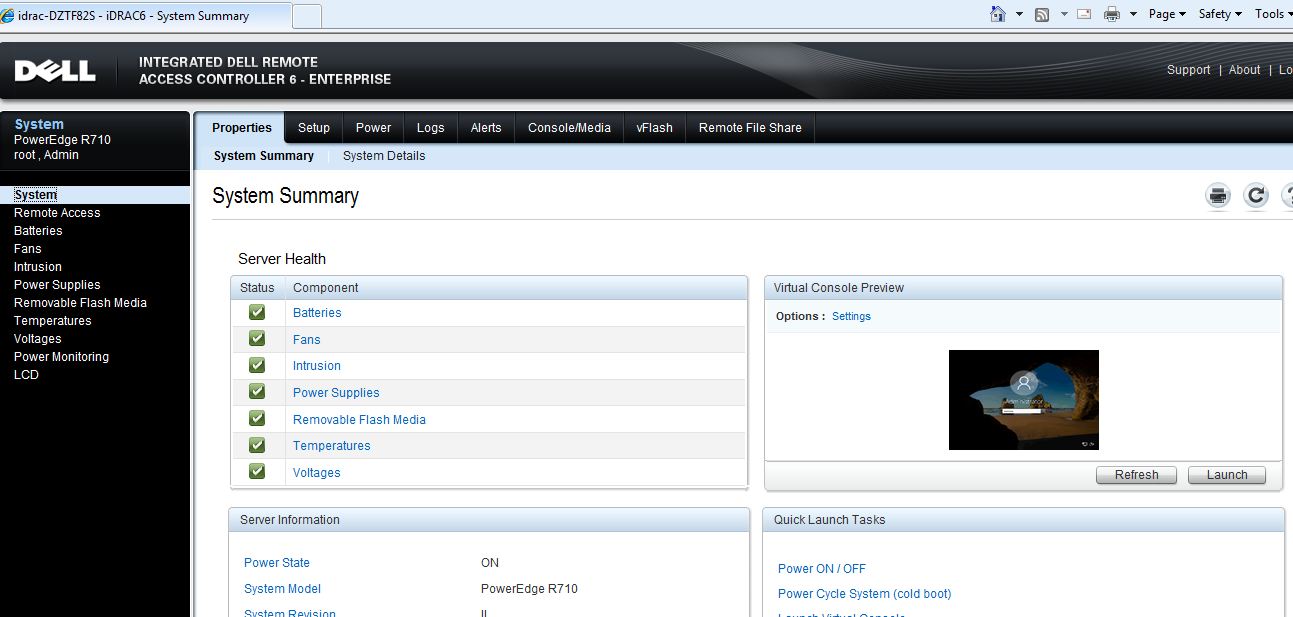Open help via the question mark icon

tap(1288, 195)
